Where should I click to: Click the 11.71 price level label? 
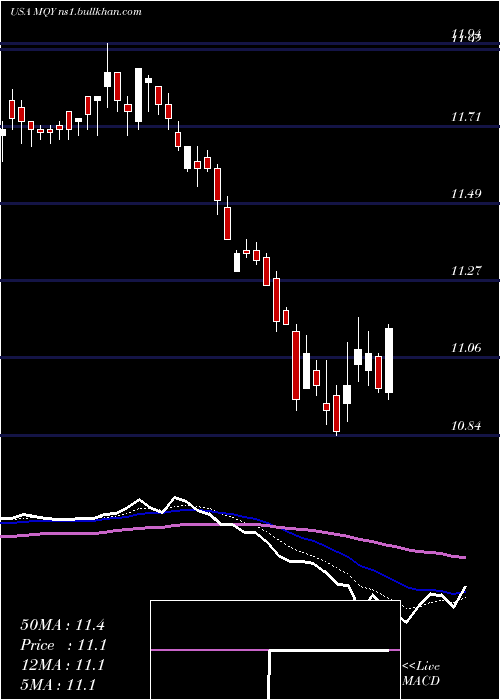(466, 117)
